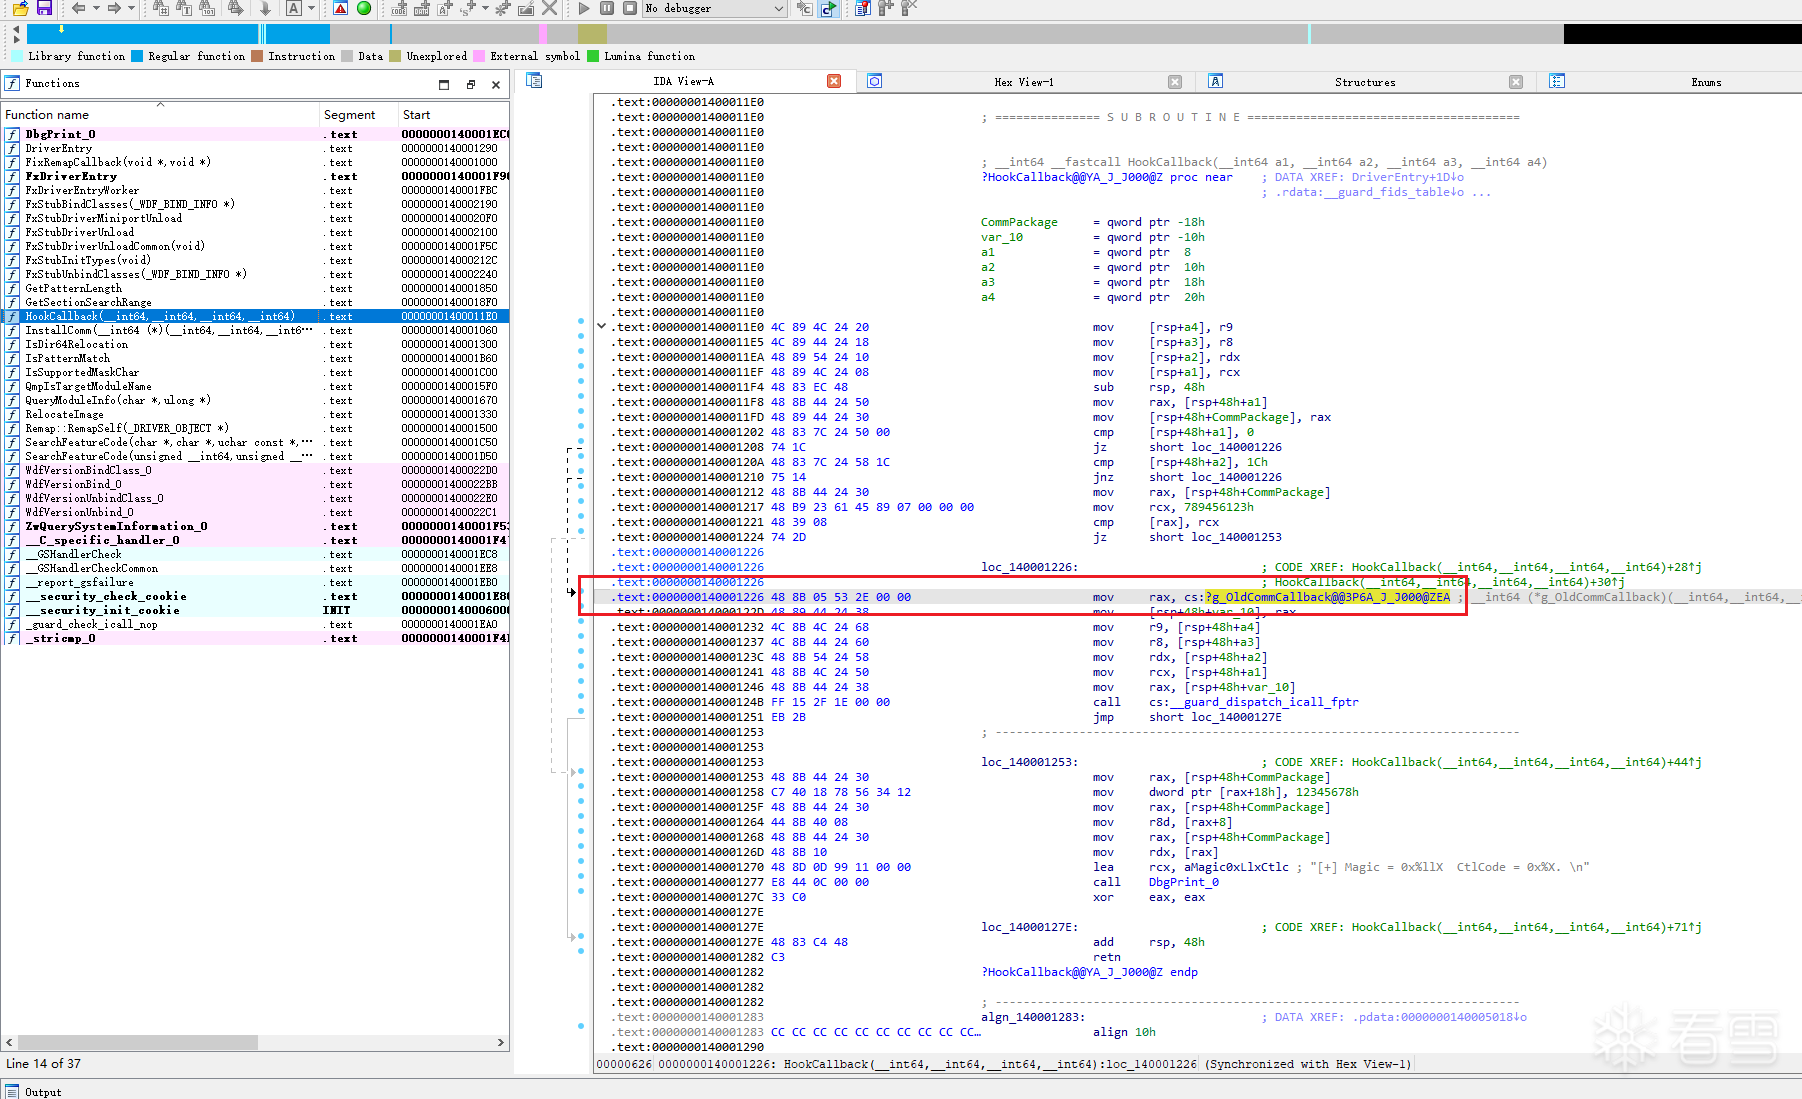Click the X cancel icon in toolbar
Image resolution: width=1802 pixels, height=1099 pixels.
coord(549,8)
